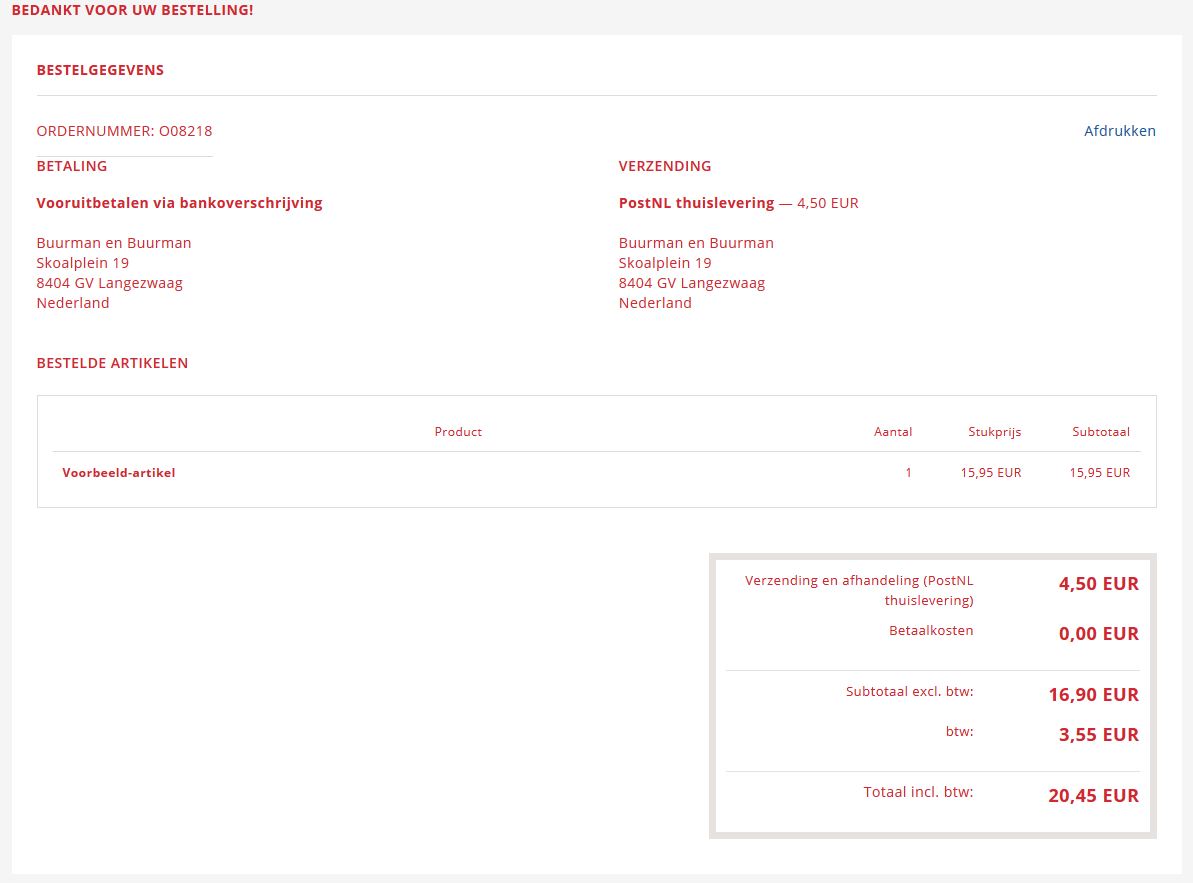Click the Afdrukken print link
Viewport: 1193px width, 883px height.
pyautogui.click(x=1119, y=131)
